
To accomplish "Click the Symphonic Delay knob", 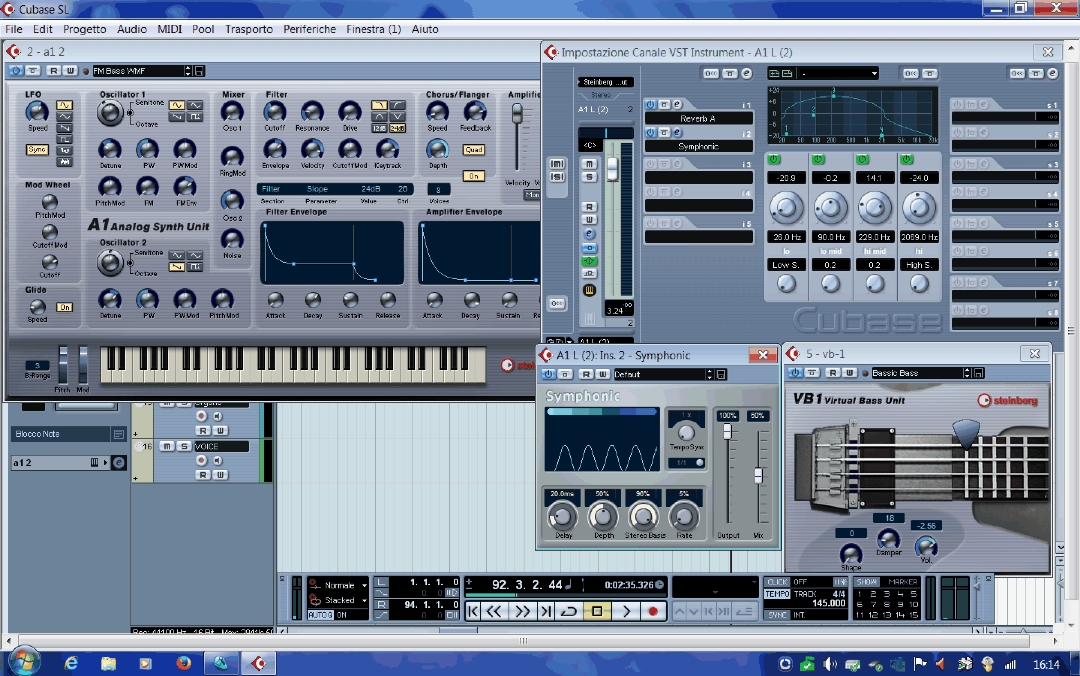I will 563,516.
